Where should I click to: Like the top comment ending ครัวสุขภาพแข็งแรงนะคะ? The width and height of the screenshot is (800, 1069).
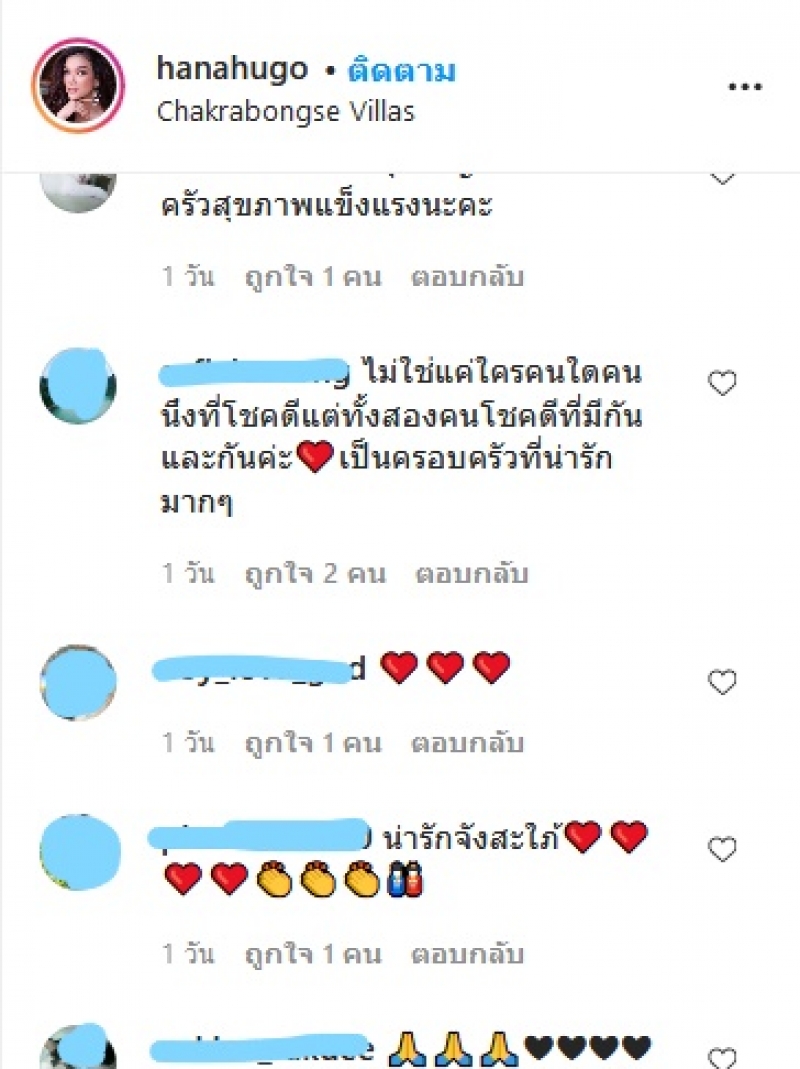(722, 179)
